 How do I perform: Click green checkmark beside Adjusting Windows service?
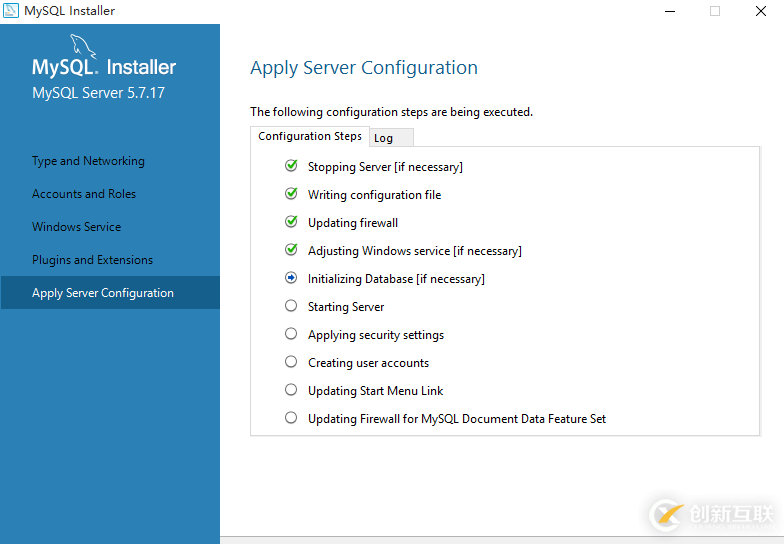(291, 250)
